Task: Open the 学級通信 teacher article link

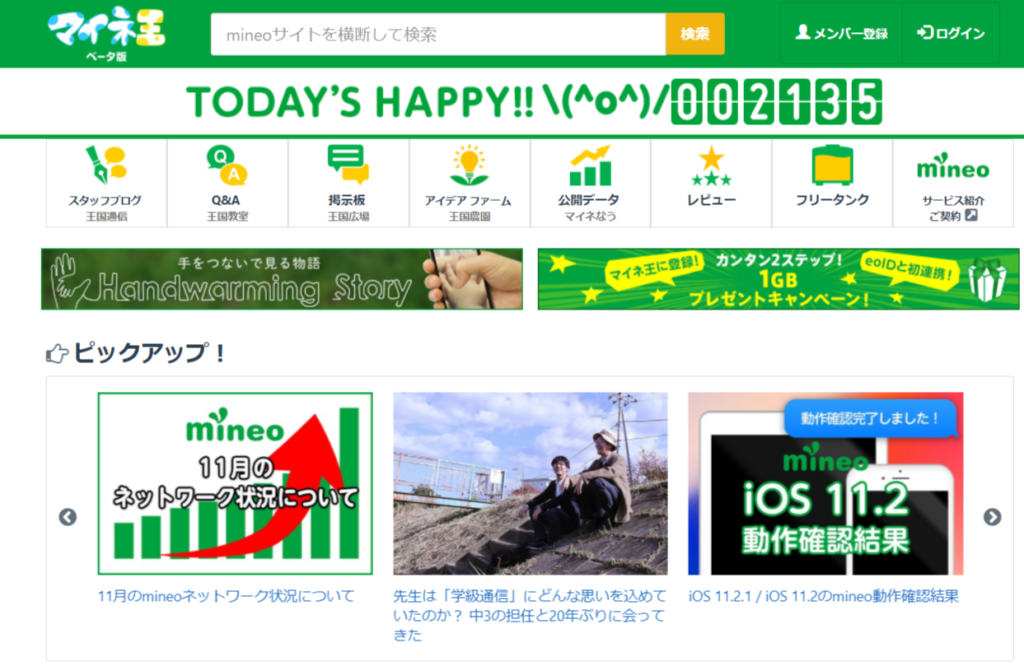Action: point(530,615)
